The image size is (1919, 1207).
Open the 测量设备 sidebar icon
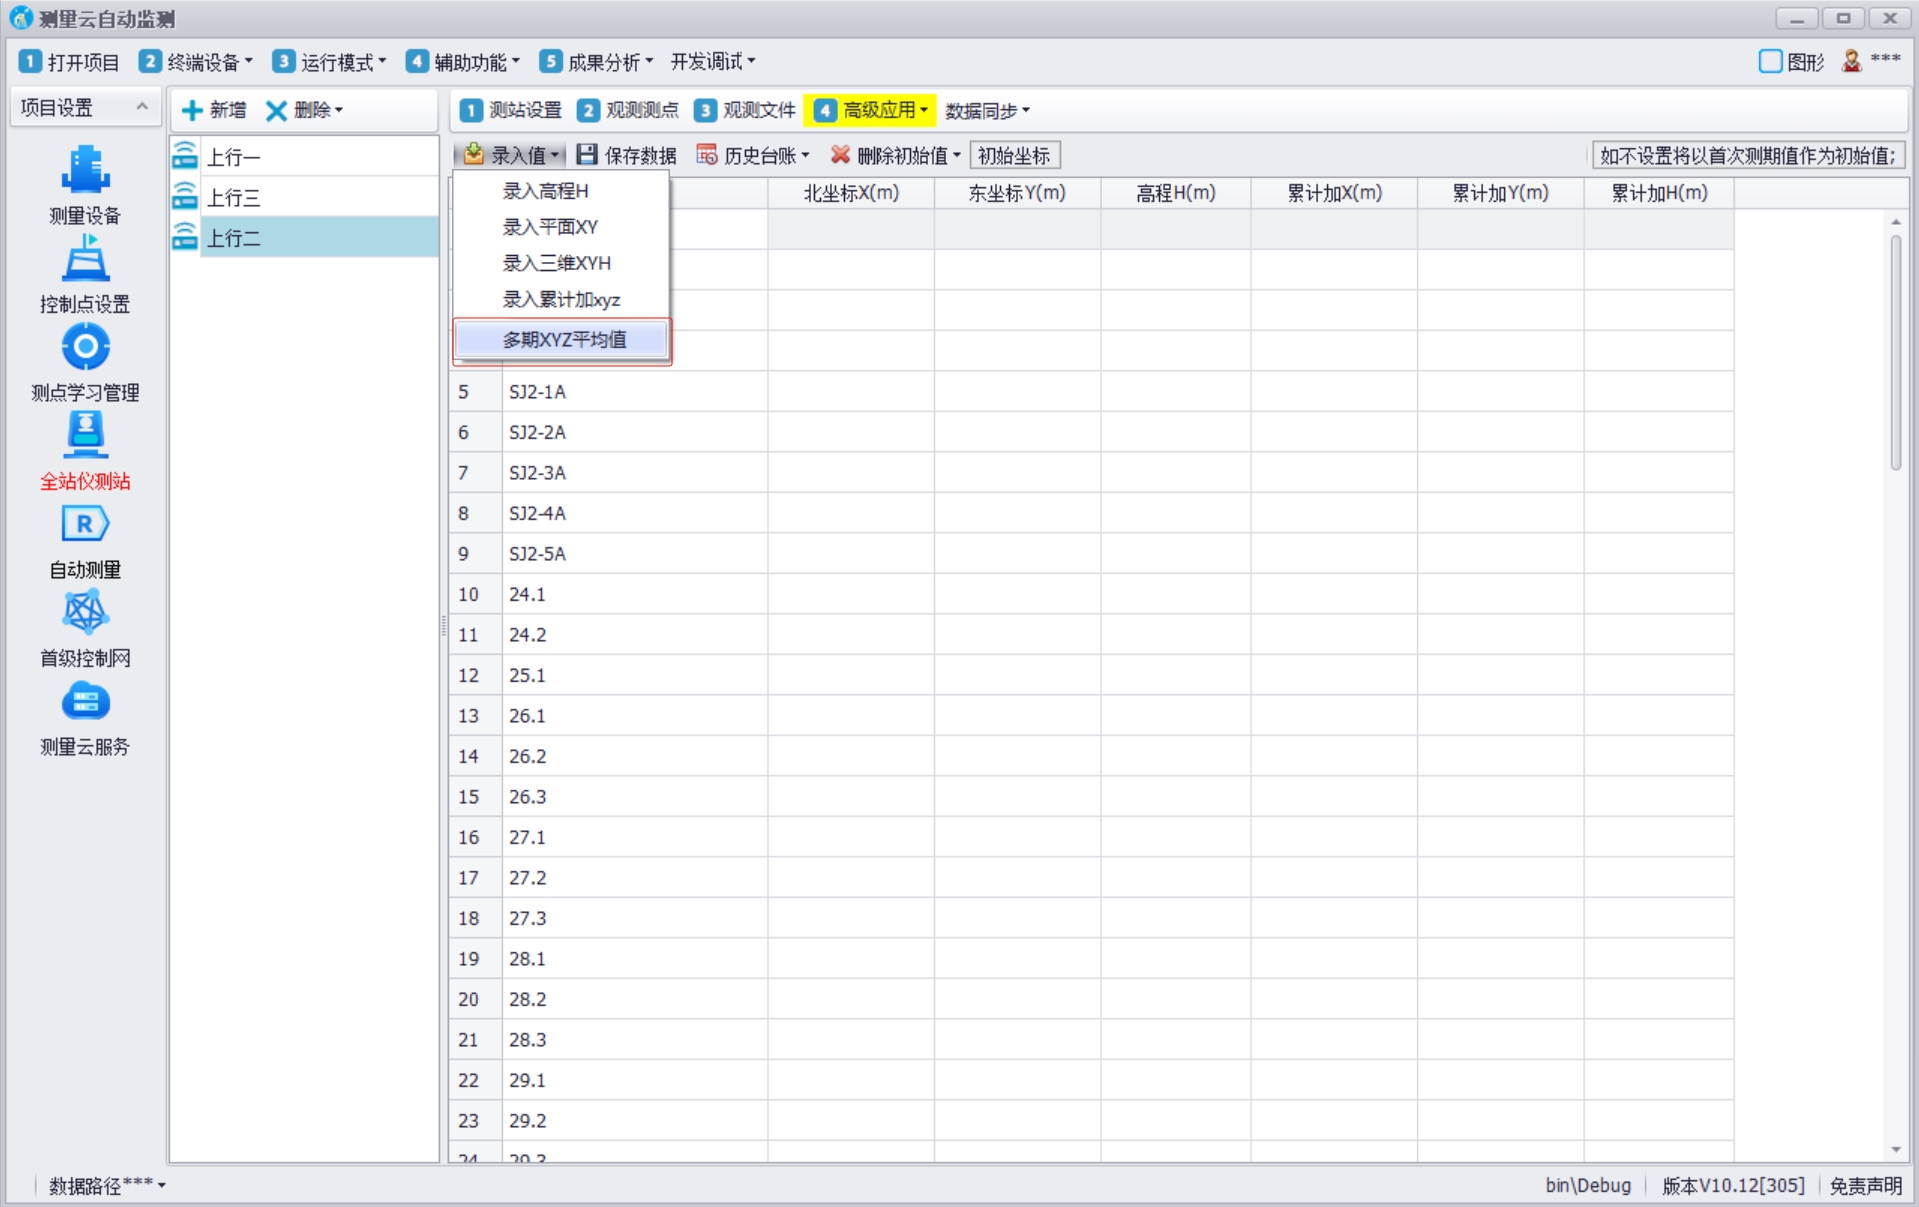point(85,170)
